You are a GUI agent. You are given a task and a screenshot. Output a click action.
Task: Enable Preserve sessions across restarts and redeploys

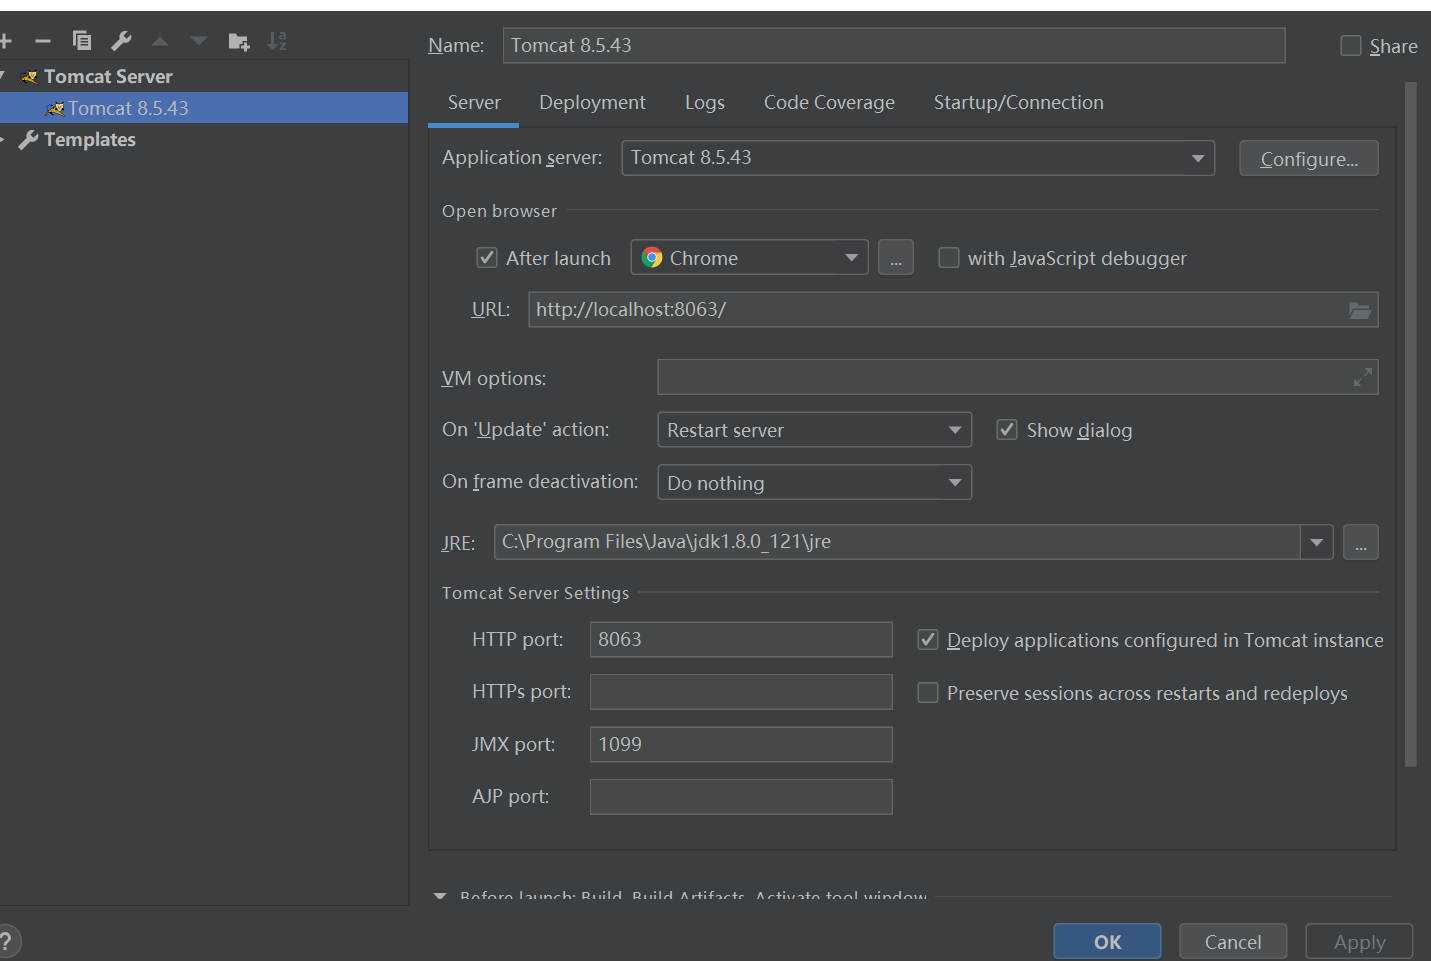[x=928, y=693]
